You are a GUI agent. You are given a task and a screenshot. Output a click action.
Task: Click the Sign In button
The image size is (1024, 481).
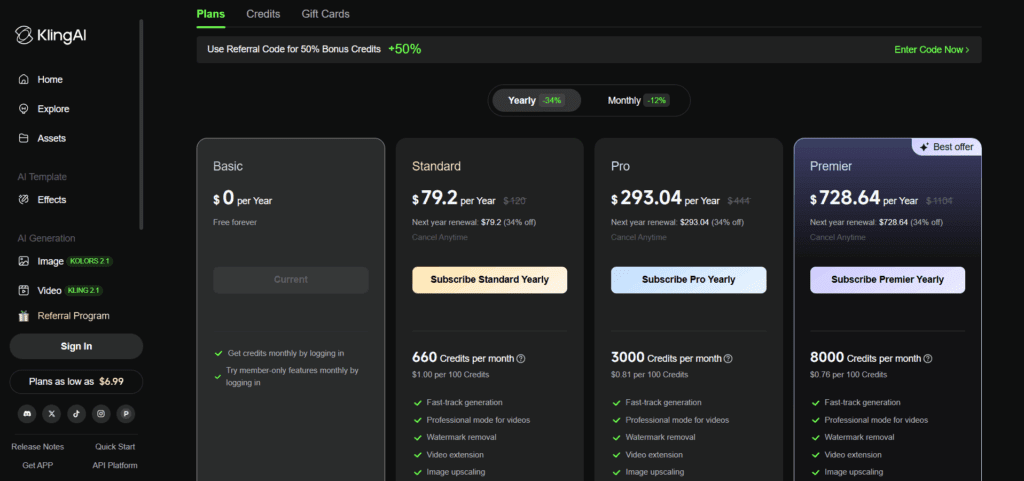pyautogui.click(x=76, y=347)
